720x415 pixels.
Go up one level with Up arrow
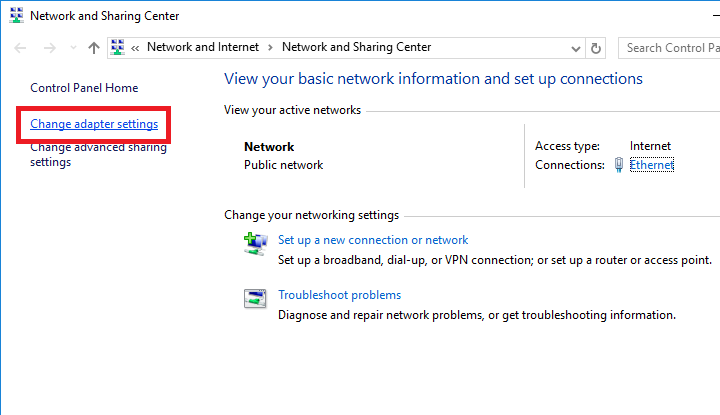tap(93, 48)
